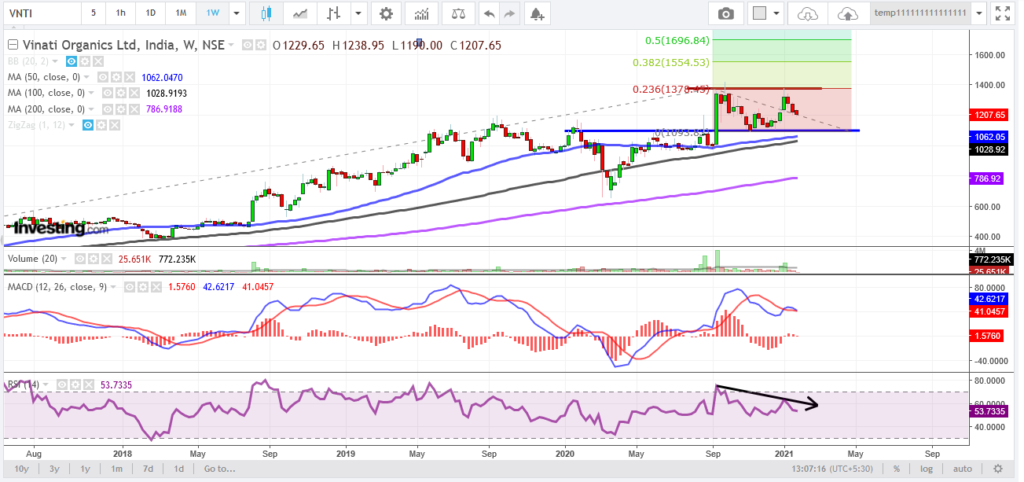The height and width of the screenshot is (482, 1024).
Task: Select the 1D interval
Action: tap(150, 13)
